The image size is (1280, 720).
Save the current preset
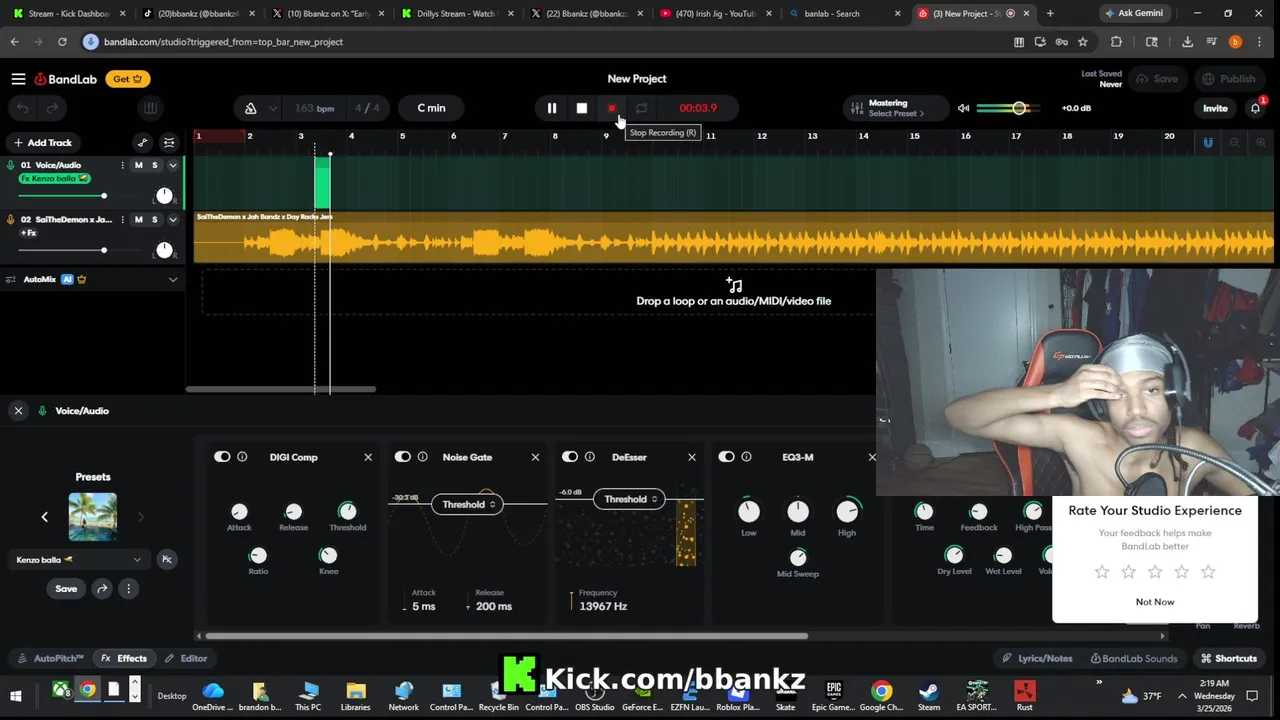(x=66, y=589)
